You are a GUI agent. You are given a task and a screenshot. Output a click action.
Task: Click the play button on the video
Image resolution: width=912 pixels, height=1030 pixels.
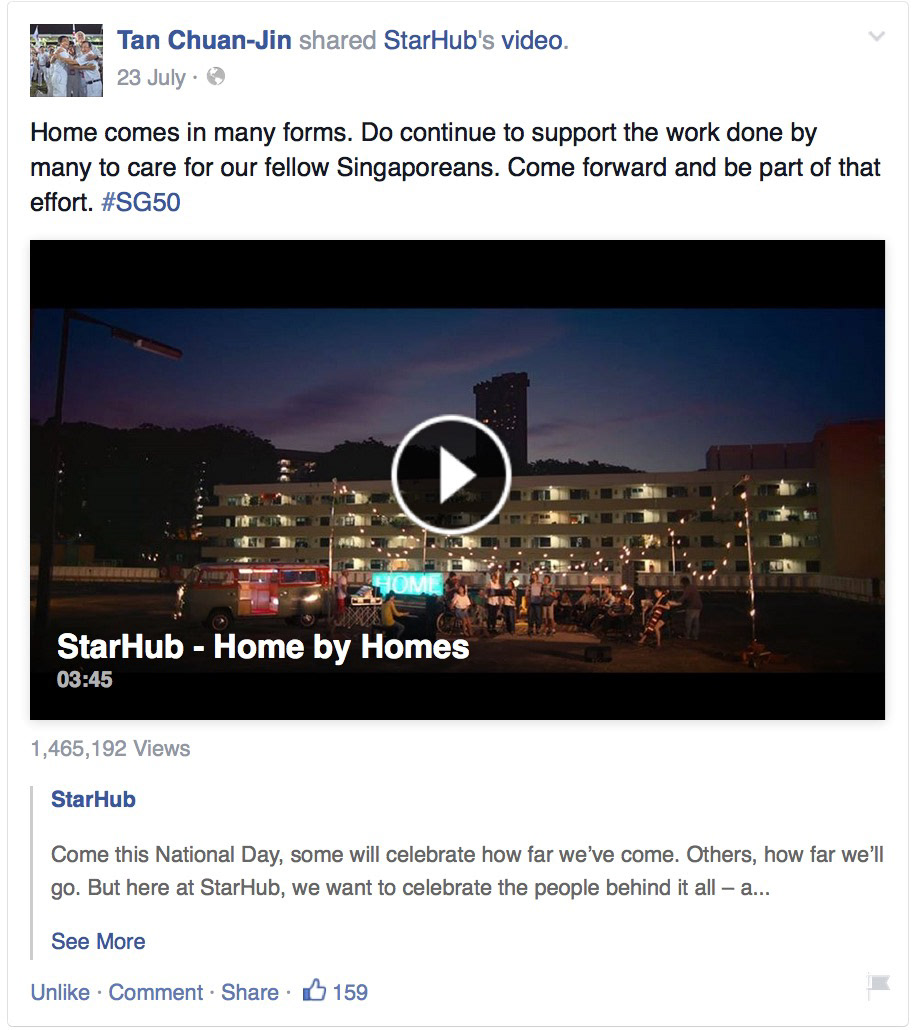click(451, 474)
